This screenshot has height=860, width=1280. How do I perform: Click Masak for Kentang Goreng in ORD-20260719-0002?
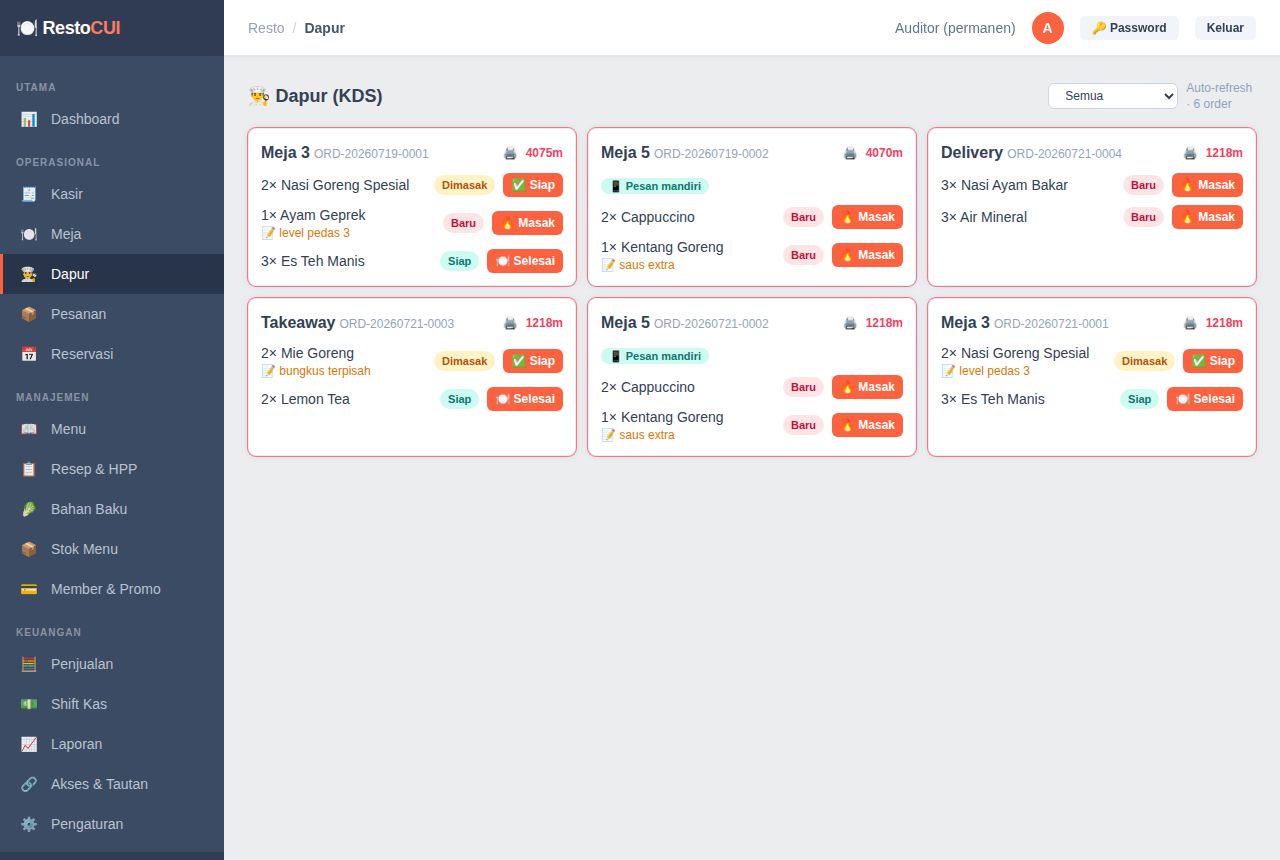coord(867,255)
